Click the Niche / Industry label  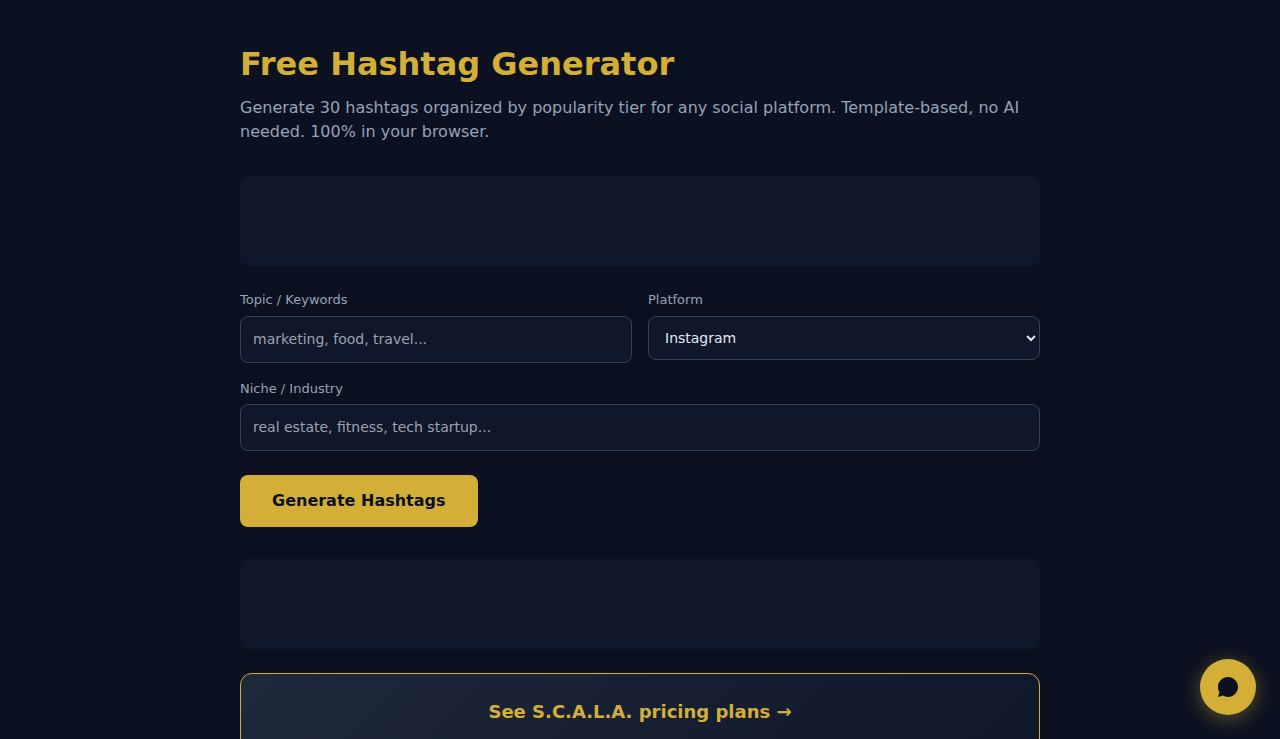pos(291,388)
